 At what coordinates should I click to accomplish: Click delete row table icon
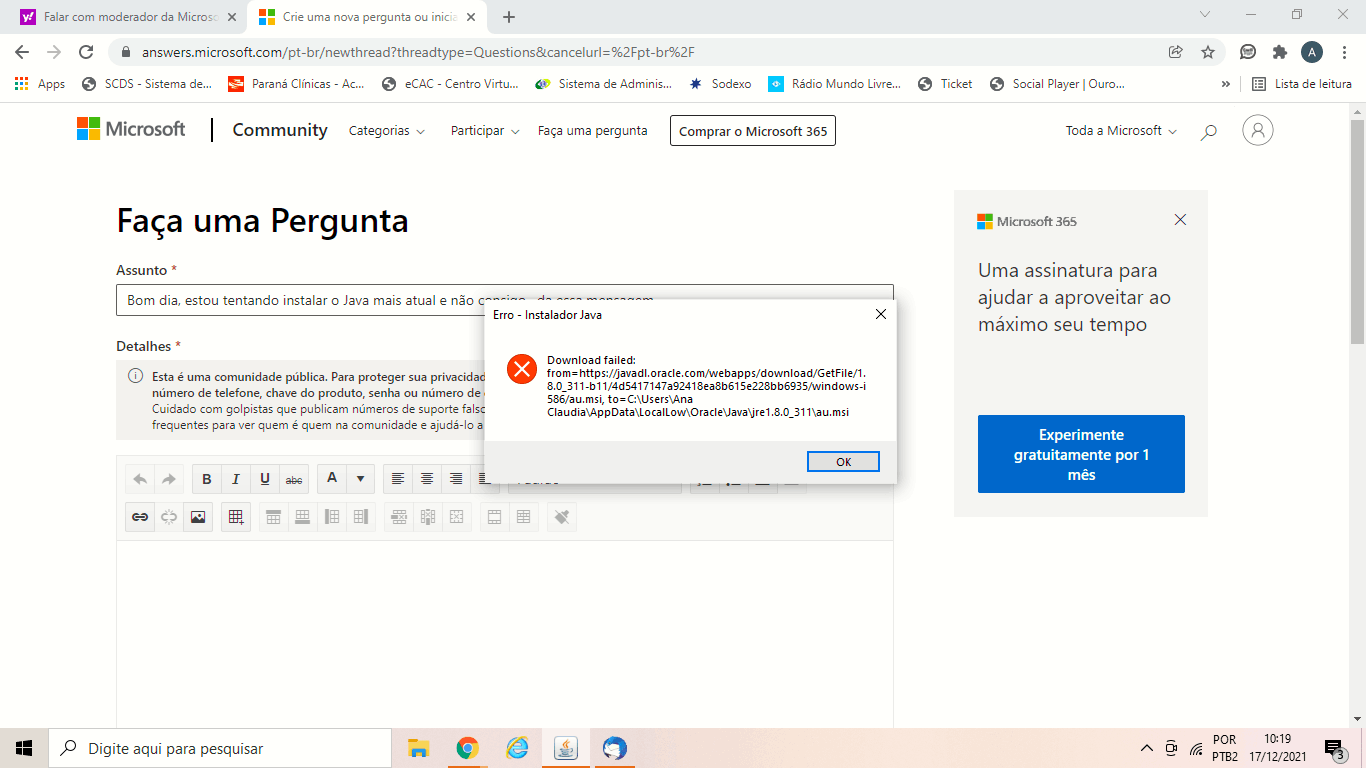399,517
